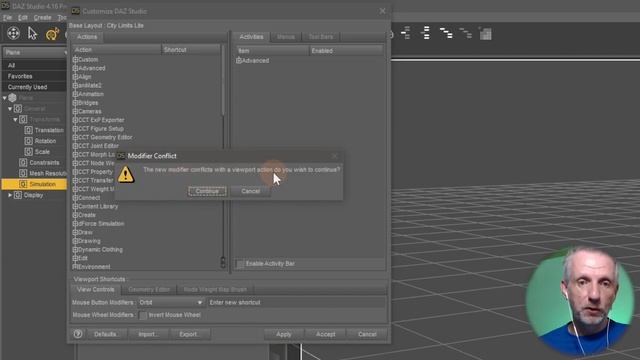Expand the Bridges action category
640x360 pixels.
[x=75, y=103]
